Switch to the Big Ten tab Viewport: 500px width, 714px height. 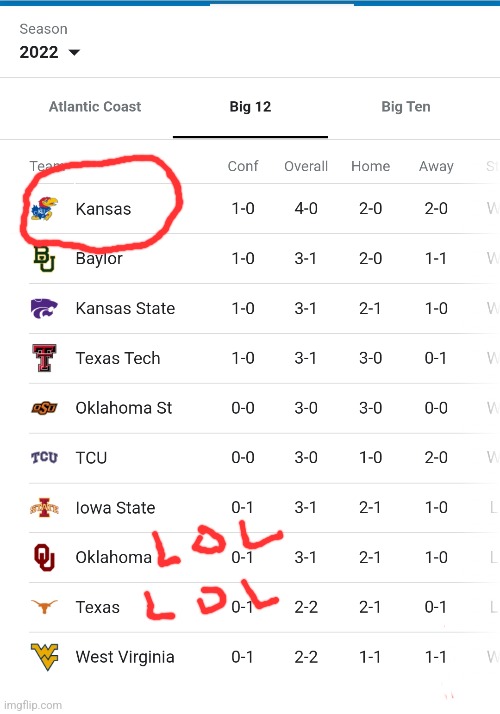pos(406,107)
